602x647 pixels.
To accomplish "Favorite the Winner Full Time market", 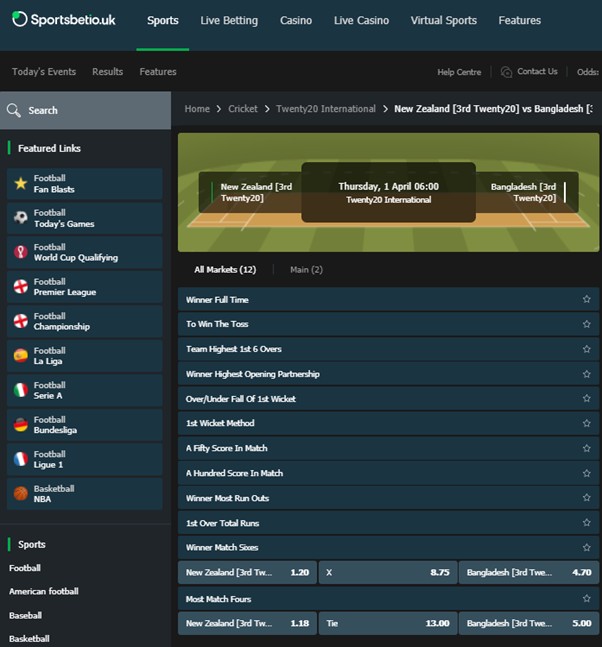I will point(586,299).
